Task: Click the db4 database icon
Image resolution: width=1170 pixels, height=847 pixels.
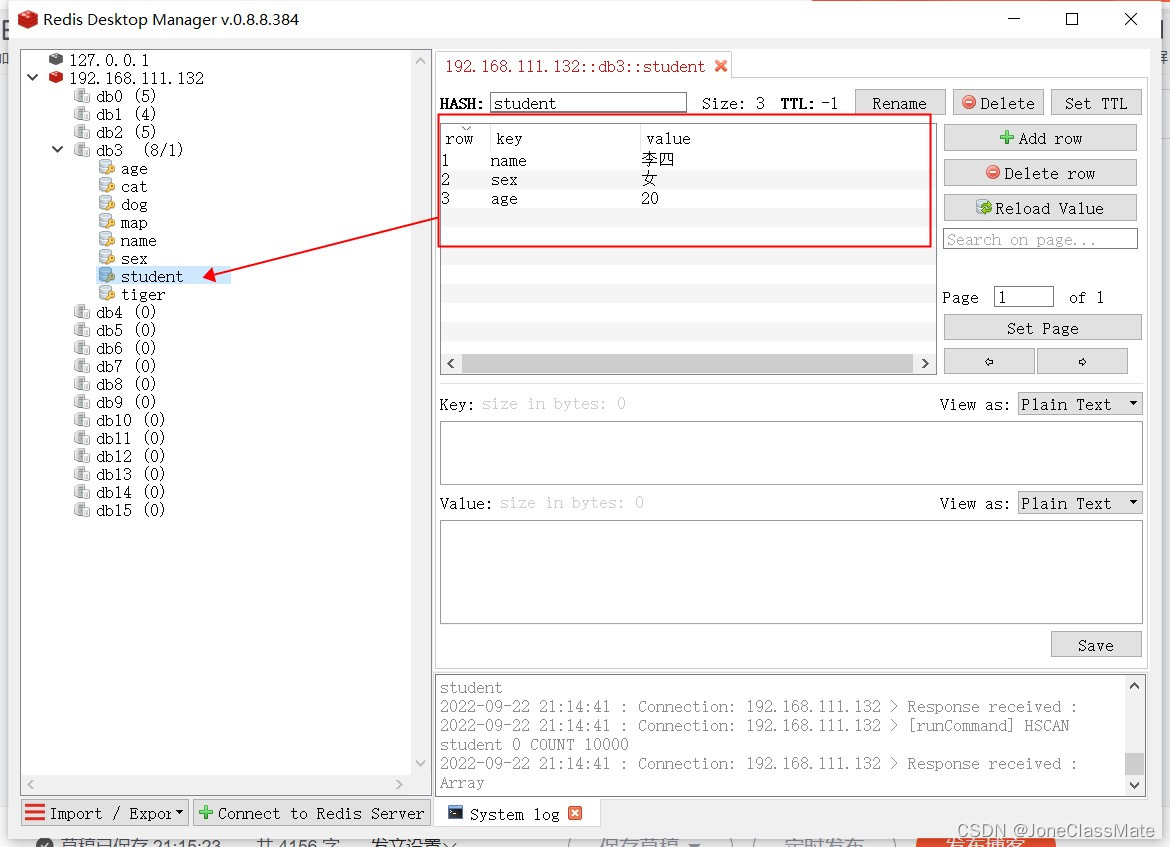Action: pos(82,312)
